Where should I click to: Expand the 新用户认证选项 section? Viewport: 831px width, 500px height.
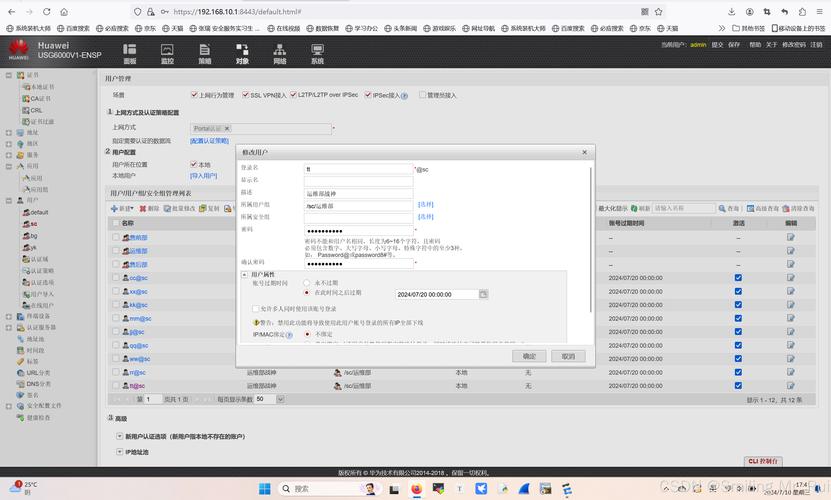[119, 436]
